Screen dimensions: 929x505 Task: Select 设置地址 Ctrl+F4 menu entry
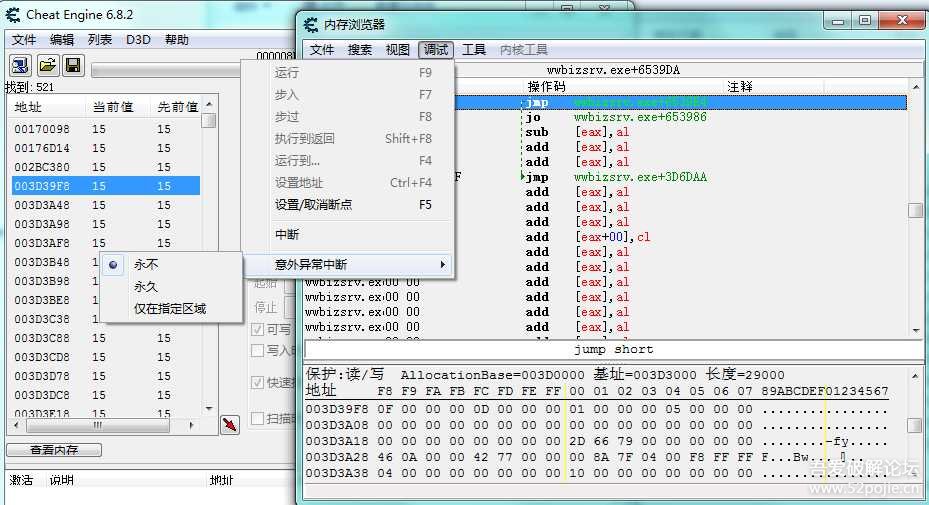[348, 183]
